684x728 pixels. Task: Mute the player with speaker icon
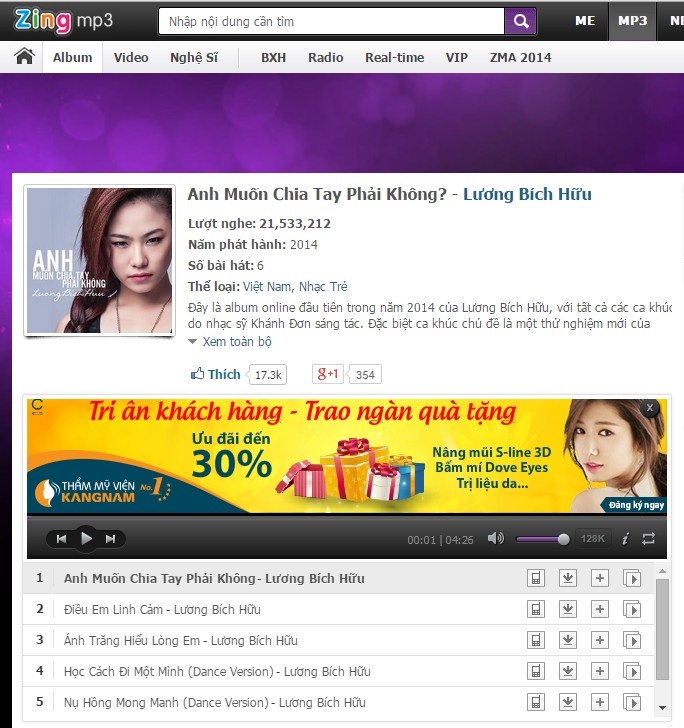495,539
